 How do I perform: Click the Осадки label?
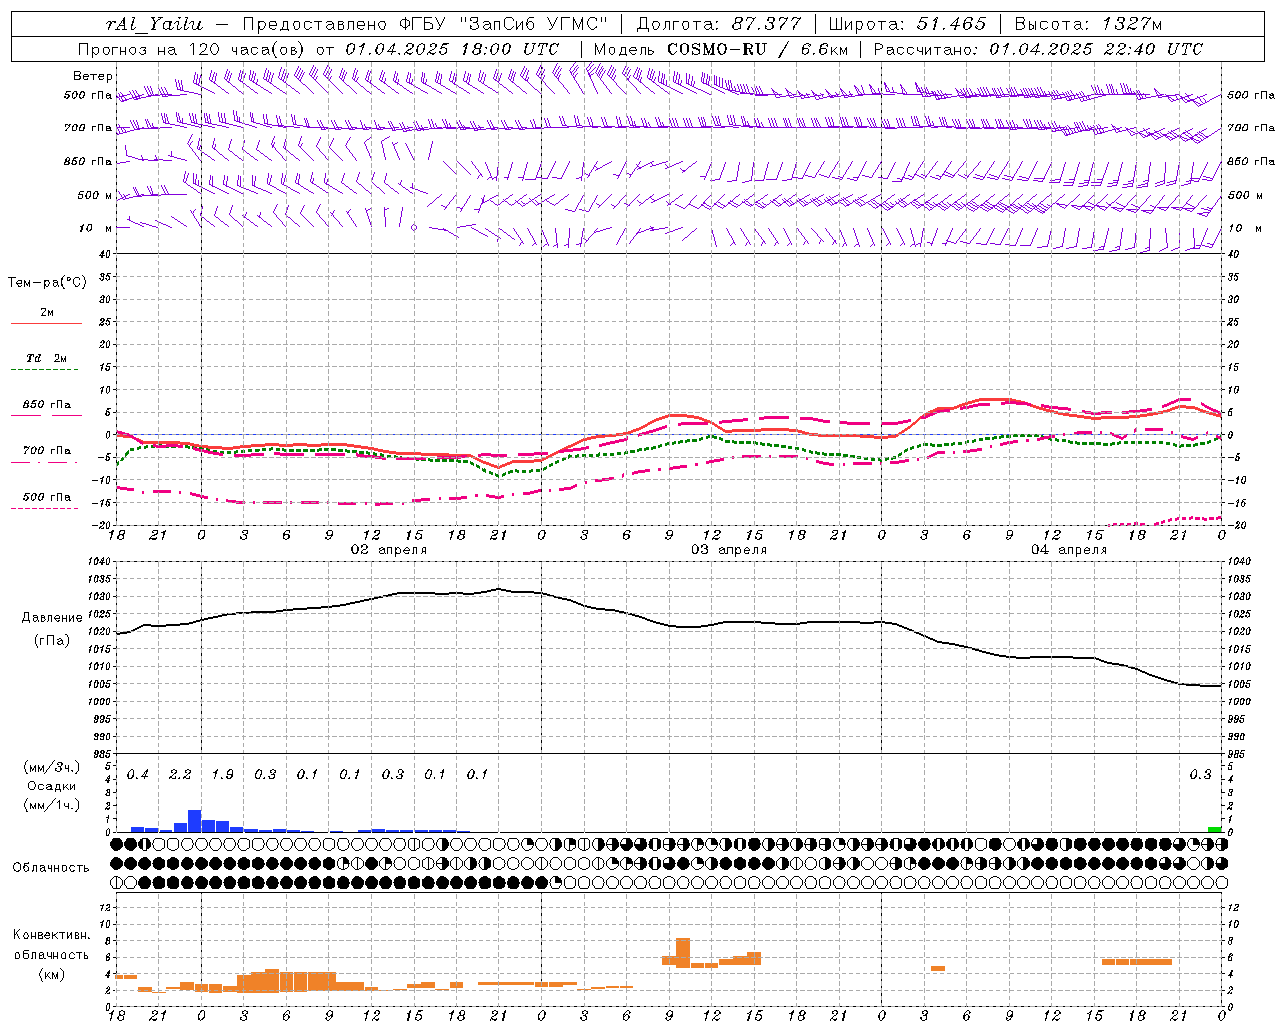coord(51,786)
